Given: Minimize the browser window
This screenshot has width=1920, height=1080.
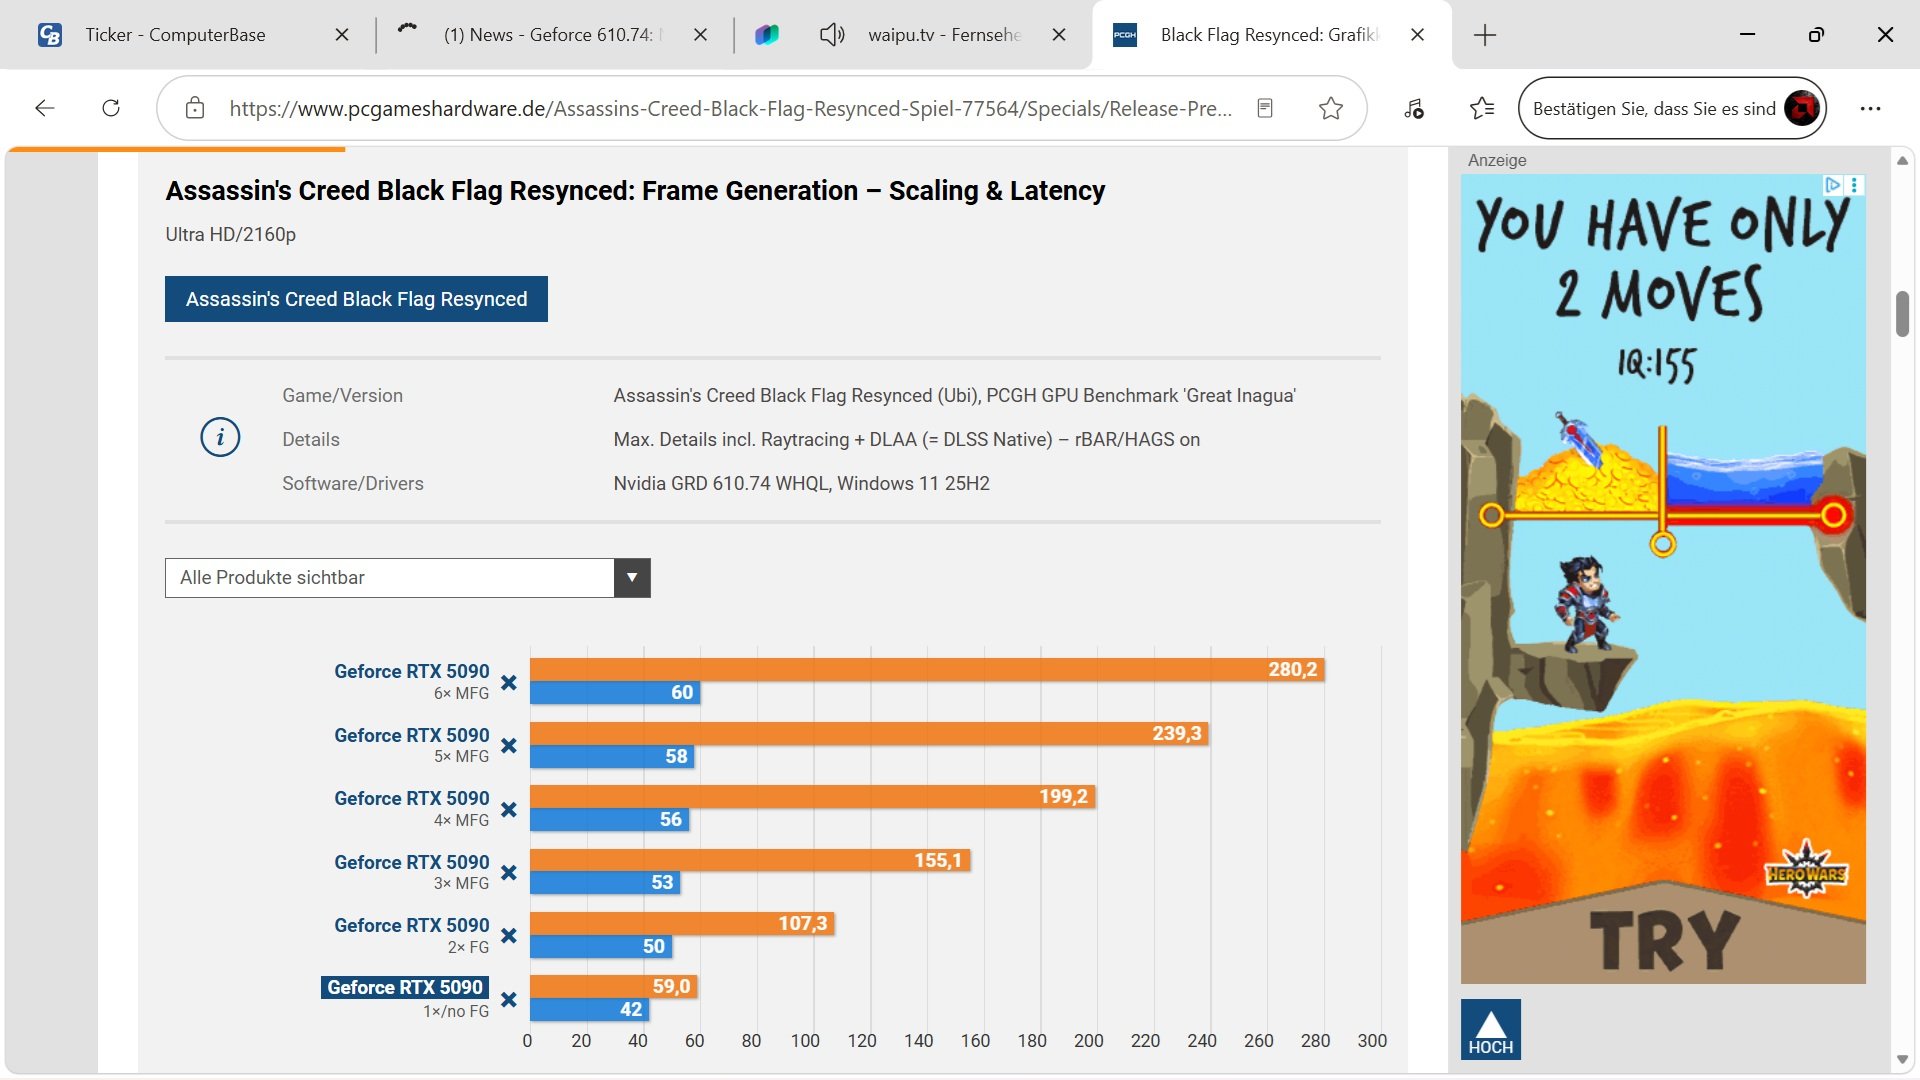Looking at the screenshot, I should coord(1747,35).
